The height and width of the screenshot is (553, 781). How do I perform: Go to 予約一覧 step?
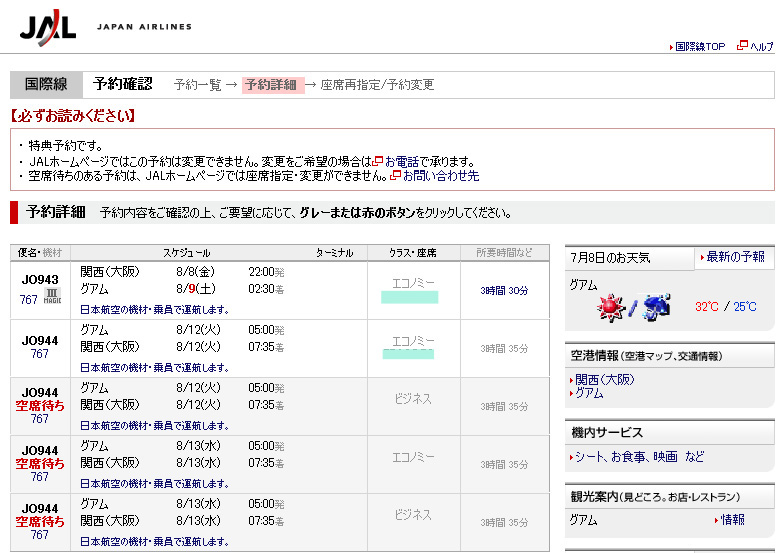[197, 85]
